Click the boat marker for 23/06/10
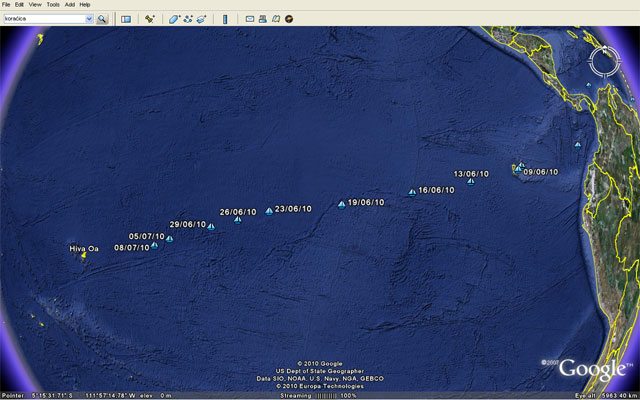The image size is (640, 400). pyautogui.click(x=269, y=211)
